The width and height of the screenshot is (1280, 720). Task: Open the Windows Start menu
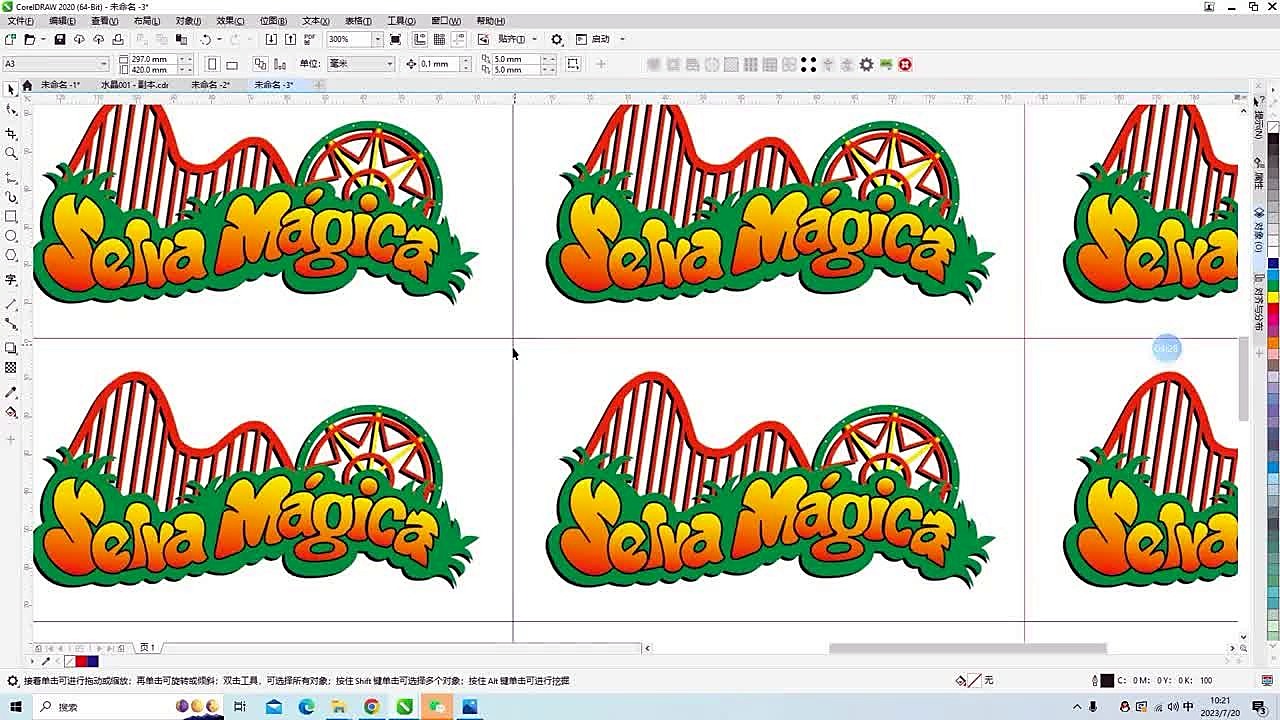(x=16, y=707)
